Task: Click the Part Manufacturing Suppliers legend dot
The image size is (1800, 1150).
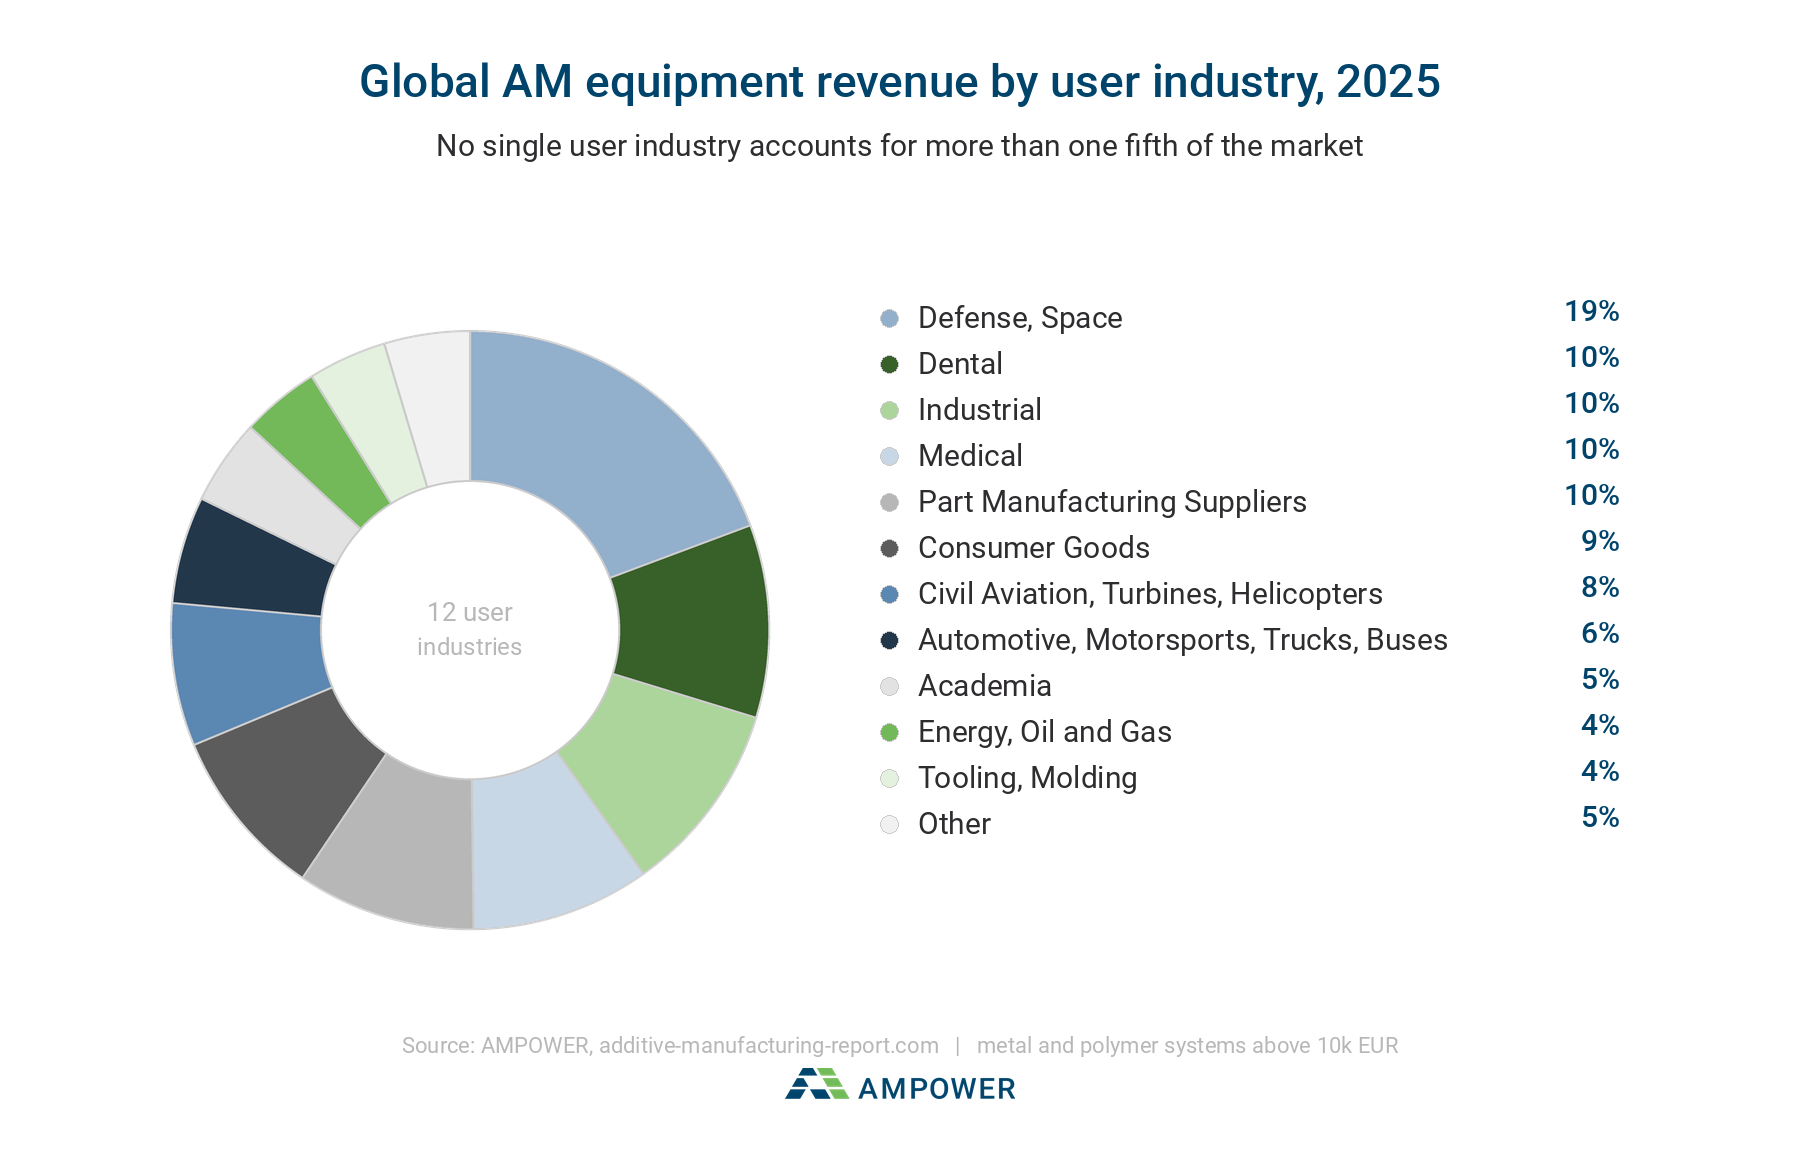Action: click(x=889, y=502)
